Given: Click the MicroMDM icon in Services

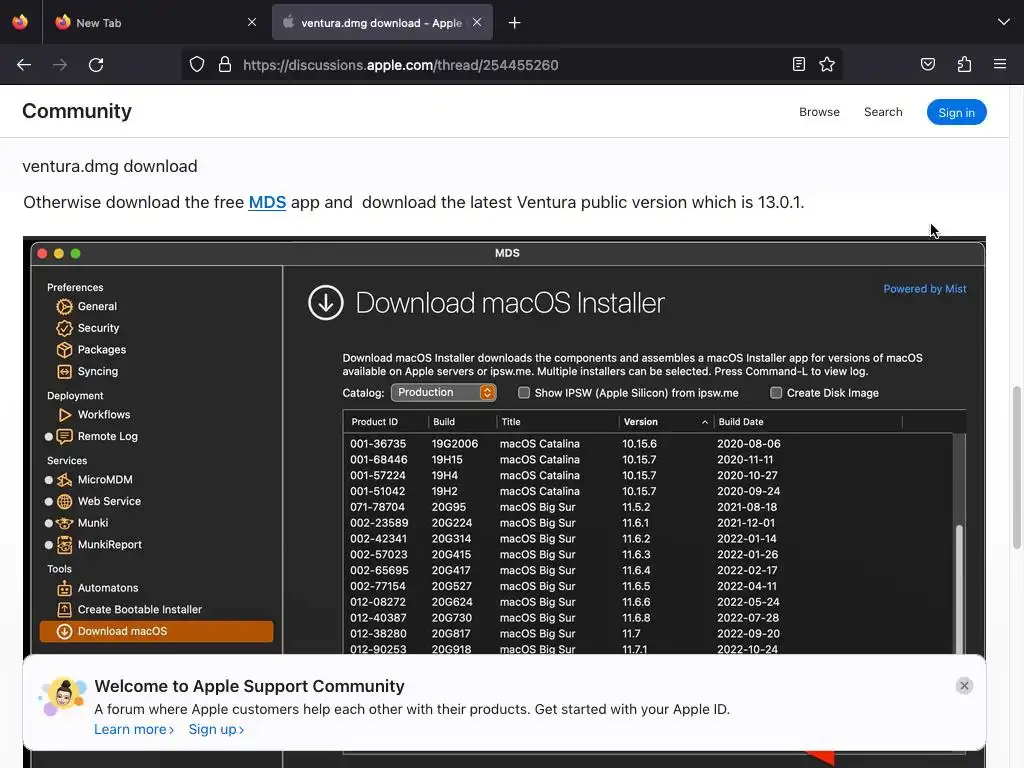Looking at the screenshot, I should (64, 480).
